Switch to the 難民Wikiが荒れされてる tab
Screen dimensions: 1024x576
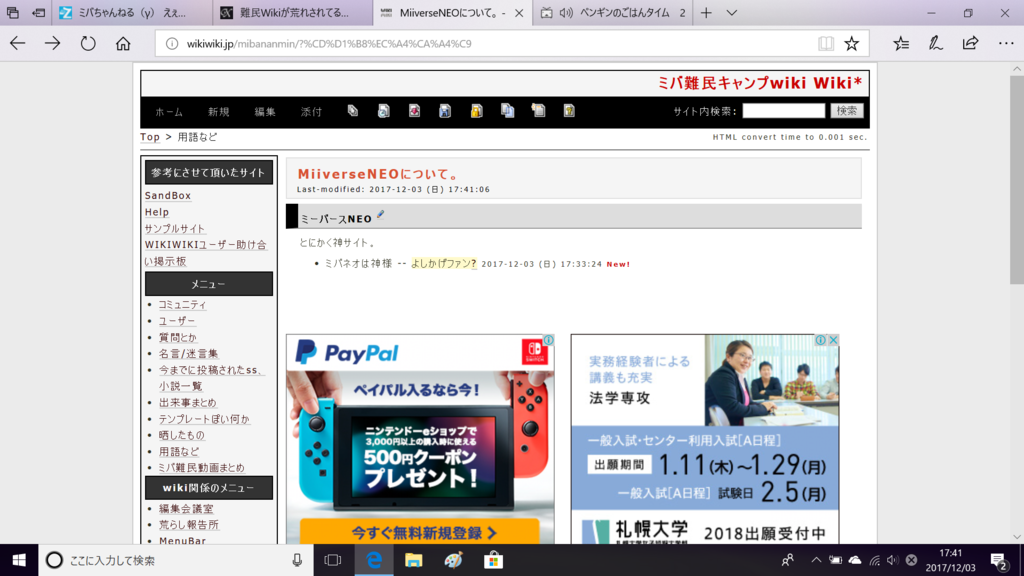click(293, 12)
